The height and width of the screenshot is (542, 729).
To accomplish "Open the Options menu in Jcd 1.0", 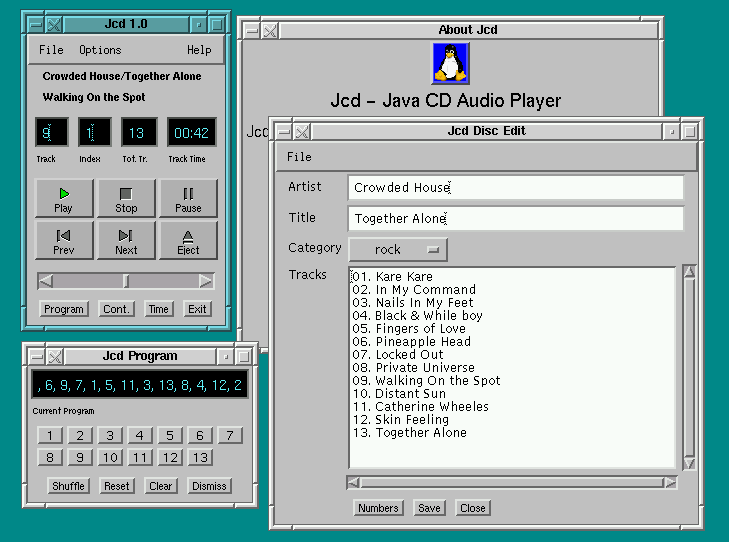I will click(100, 50).
